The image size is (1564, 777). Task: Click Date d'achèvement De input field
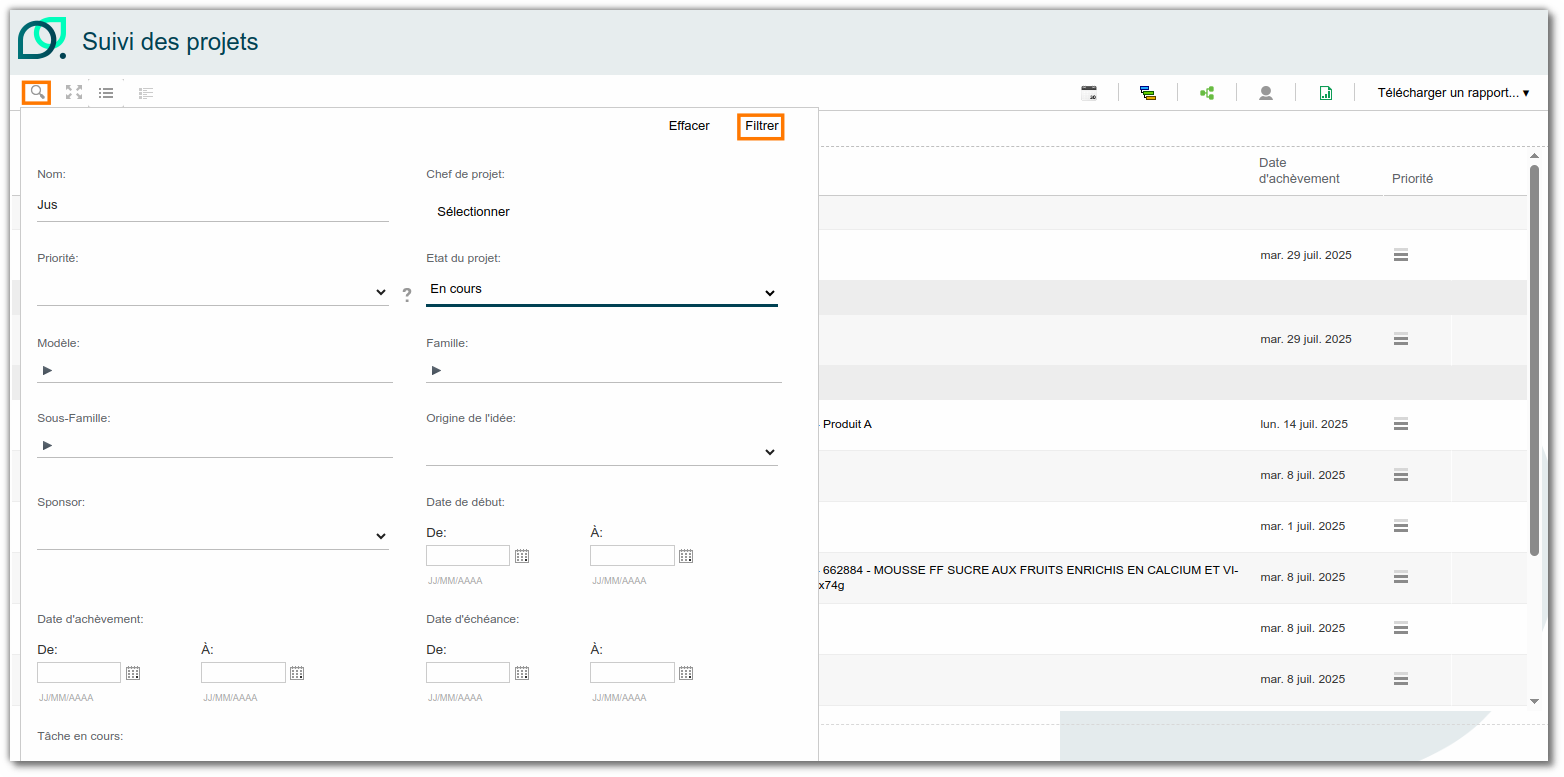(79, 673)
